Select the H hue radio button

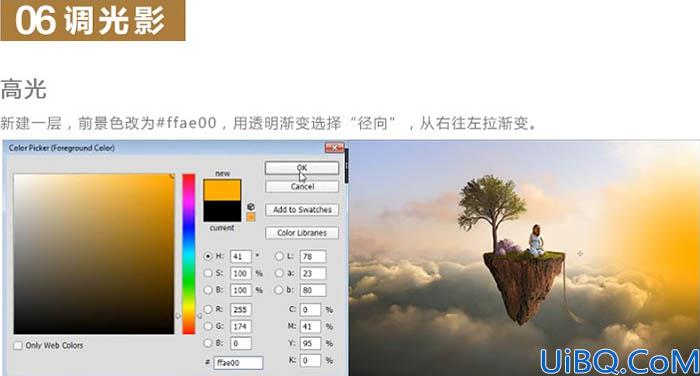click(208, 256)
